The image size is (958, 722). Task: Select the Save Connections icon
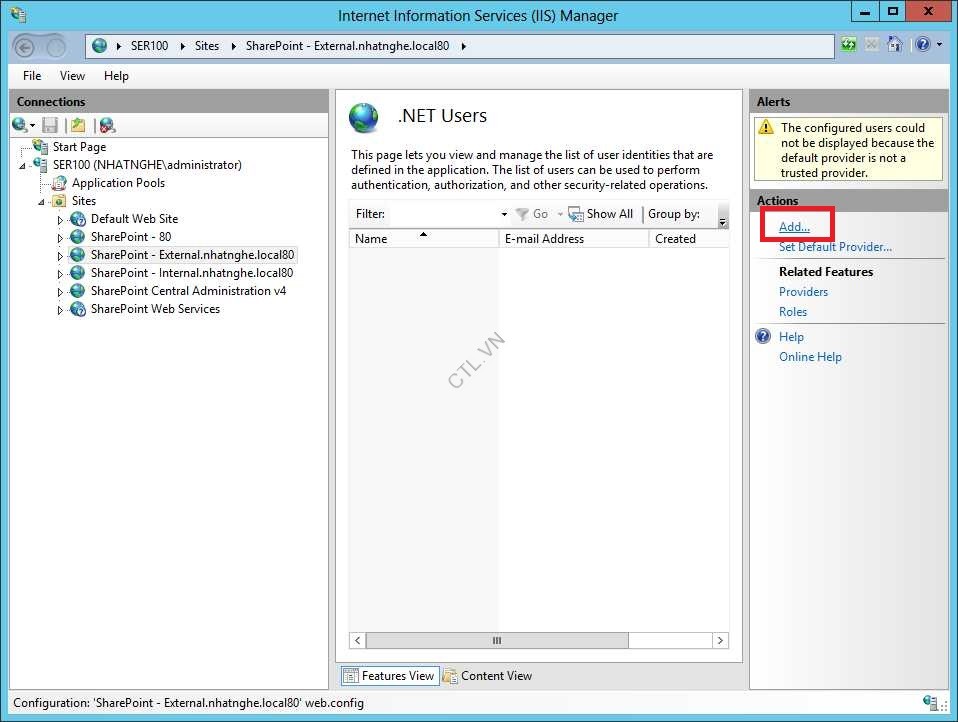[50, 124]
